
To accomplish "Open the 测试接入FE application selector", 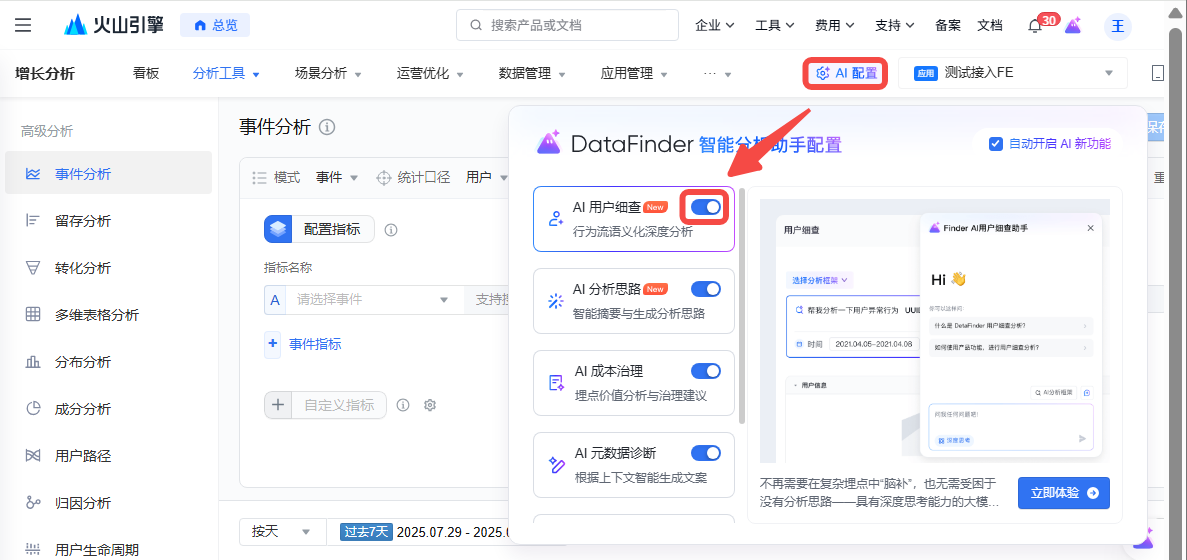I will (1013, 73).
